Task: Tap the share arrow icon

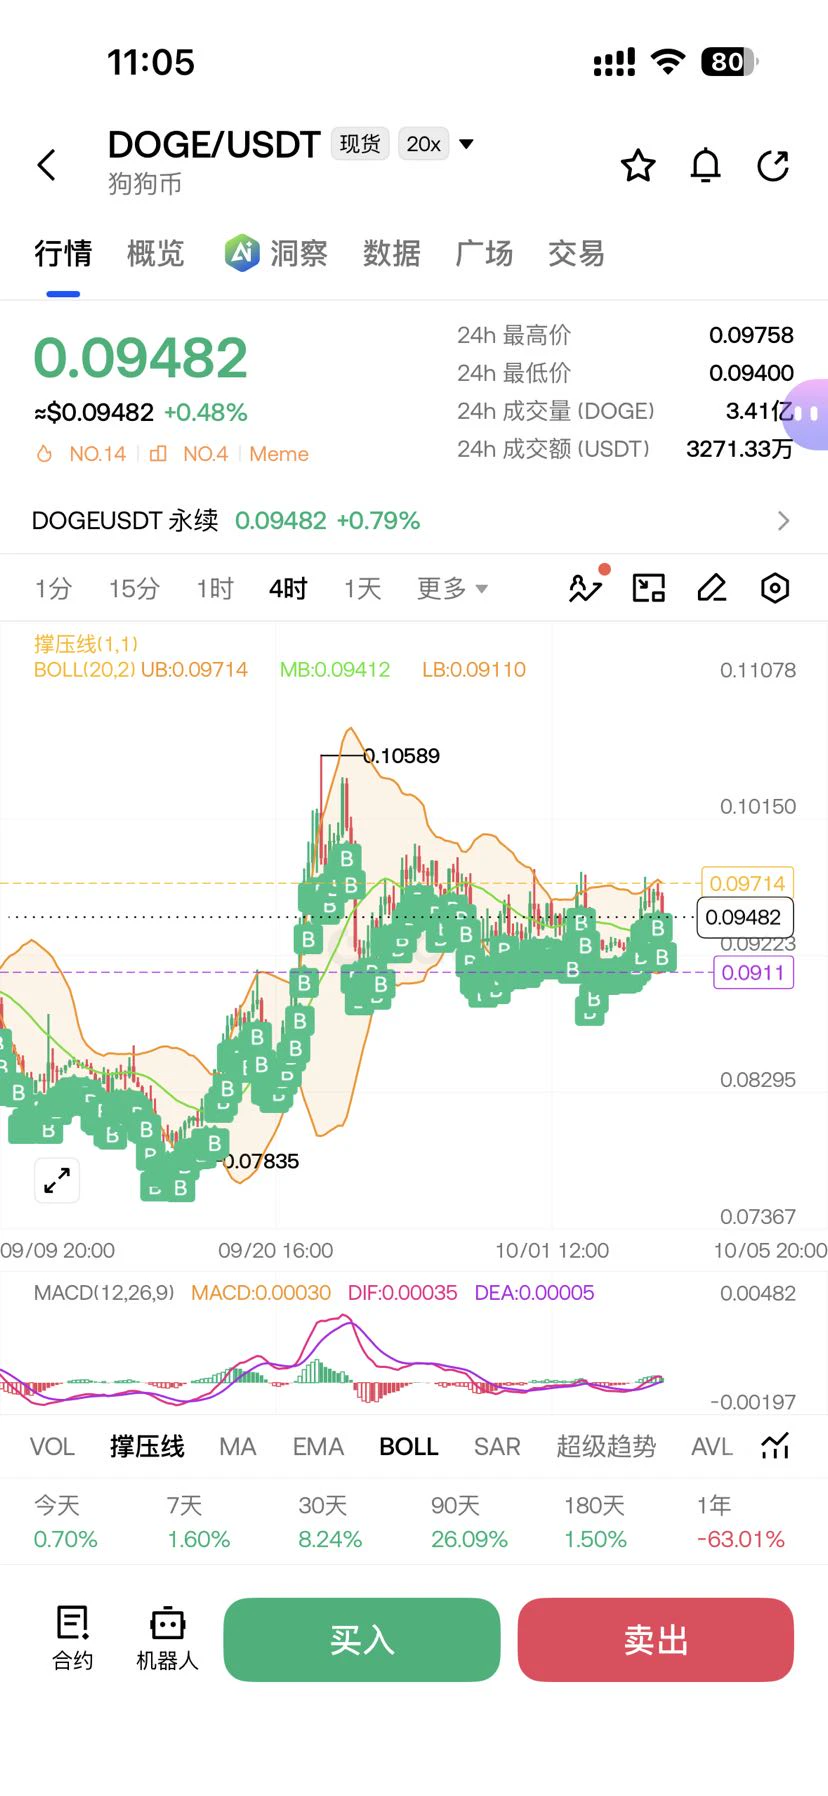Action: [x=773, y=165]
